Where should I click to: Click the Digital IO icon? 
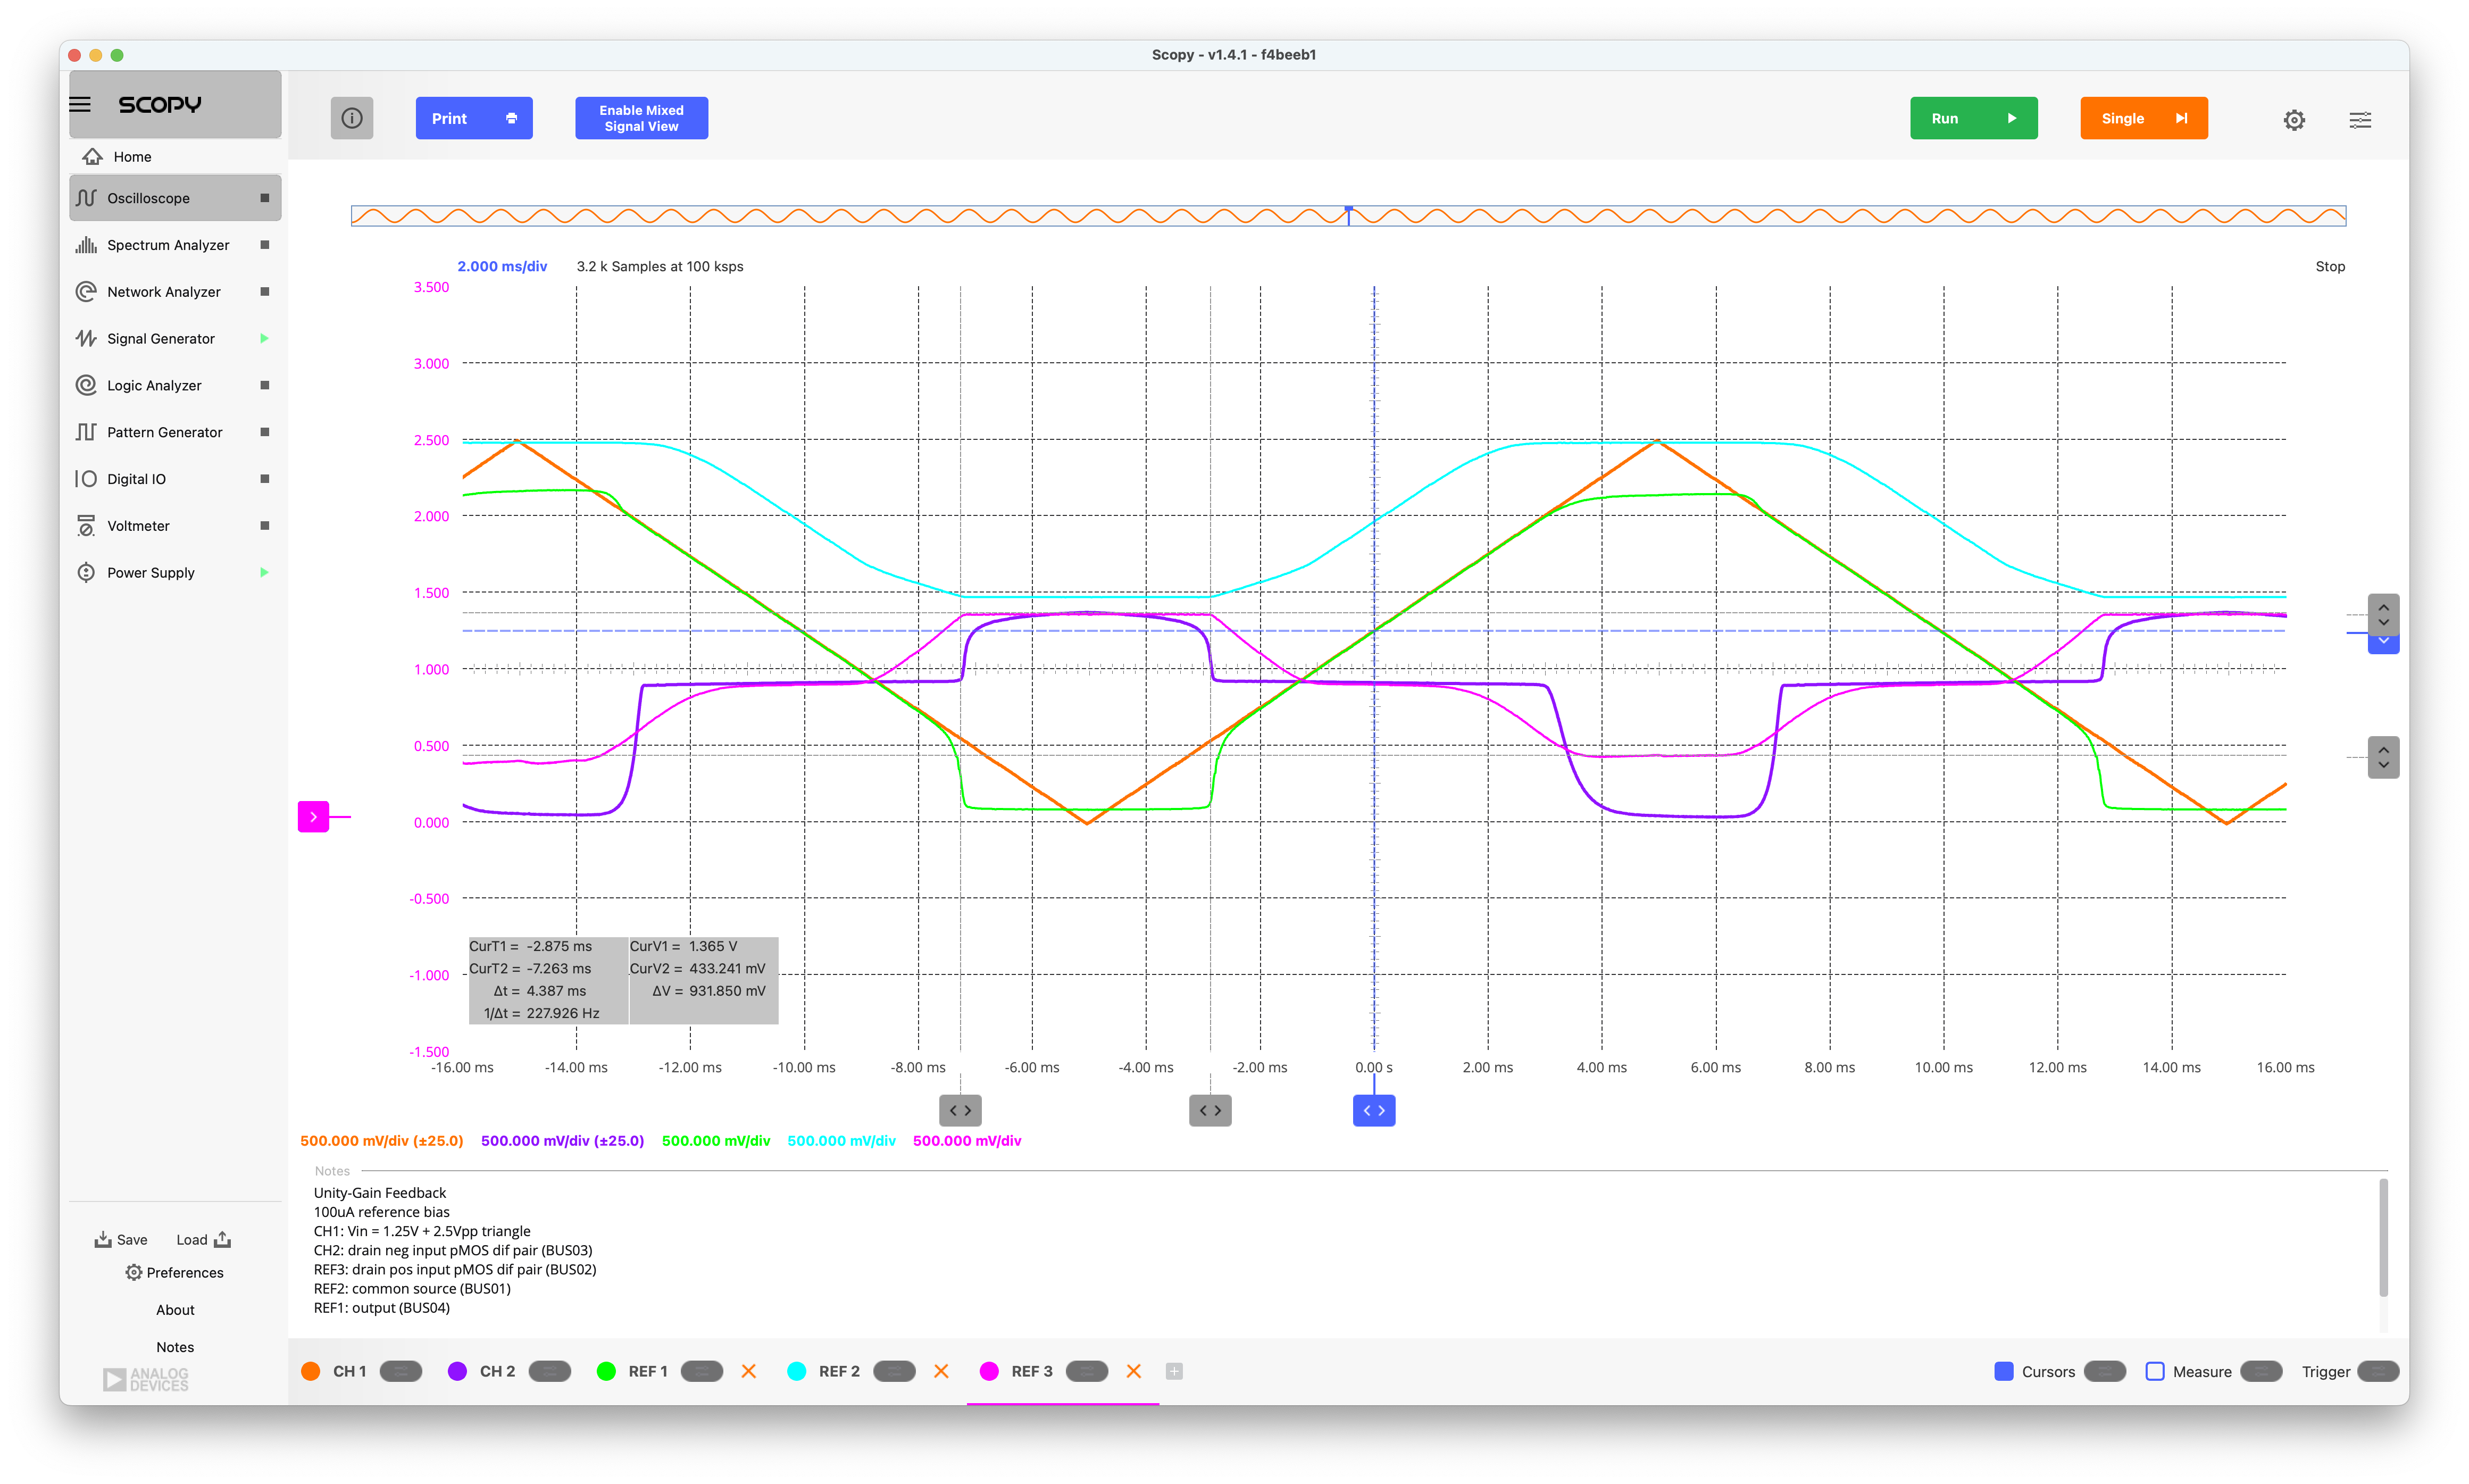click(x=86, y=479)
